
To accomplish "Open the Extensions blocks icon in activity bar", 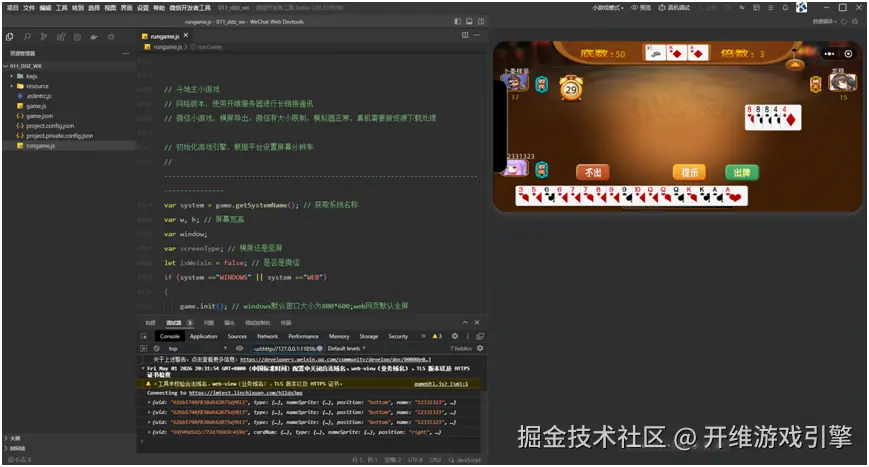I will click(60, 37).
